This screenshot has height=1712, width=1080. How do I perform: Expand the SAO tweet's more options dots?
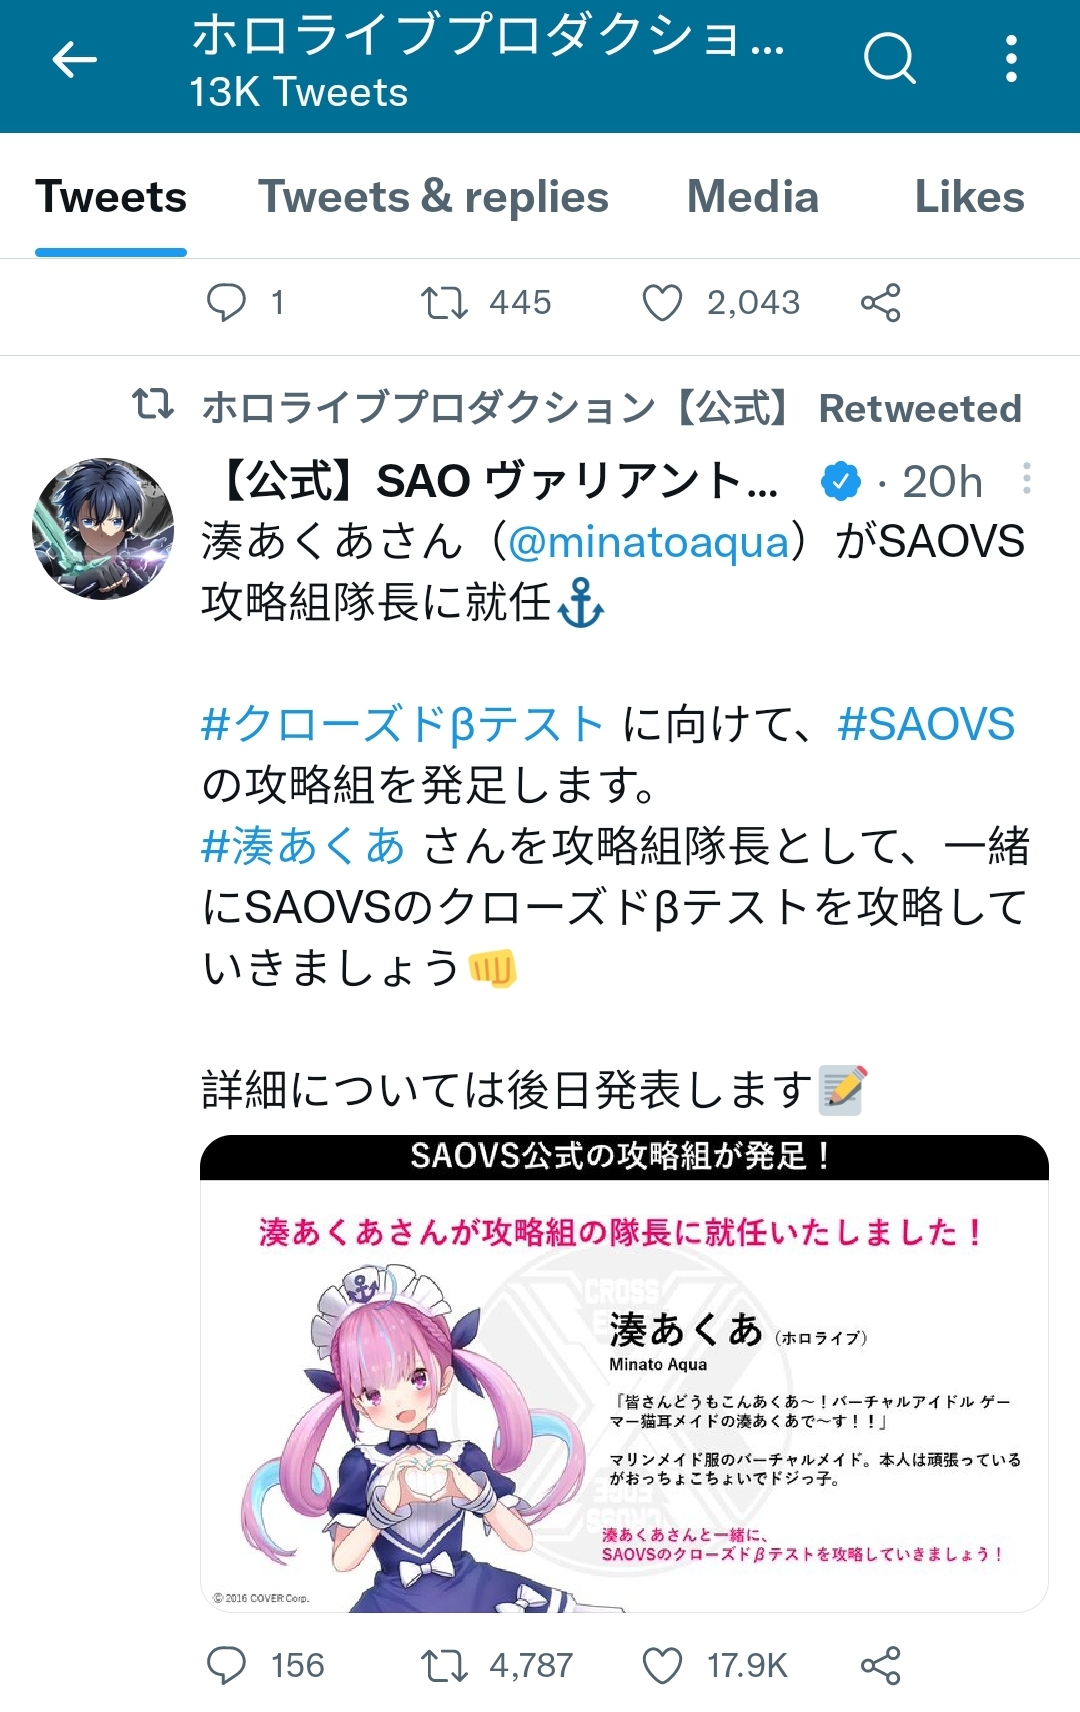coord(1027,478)
